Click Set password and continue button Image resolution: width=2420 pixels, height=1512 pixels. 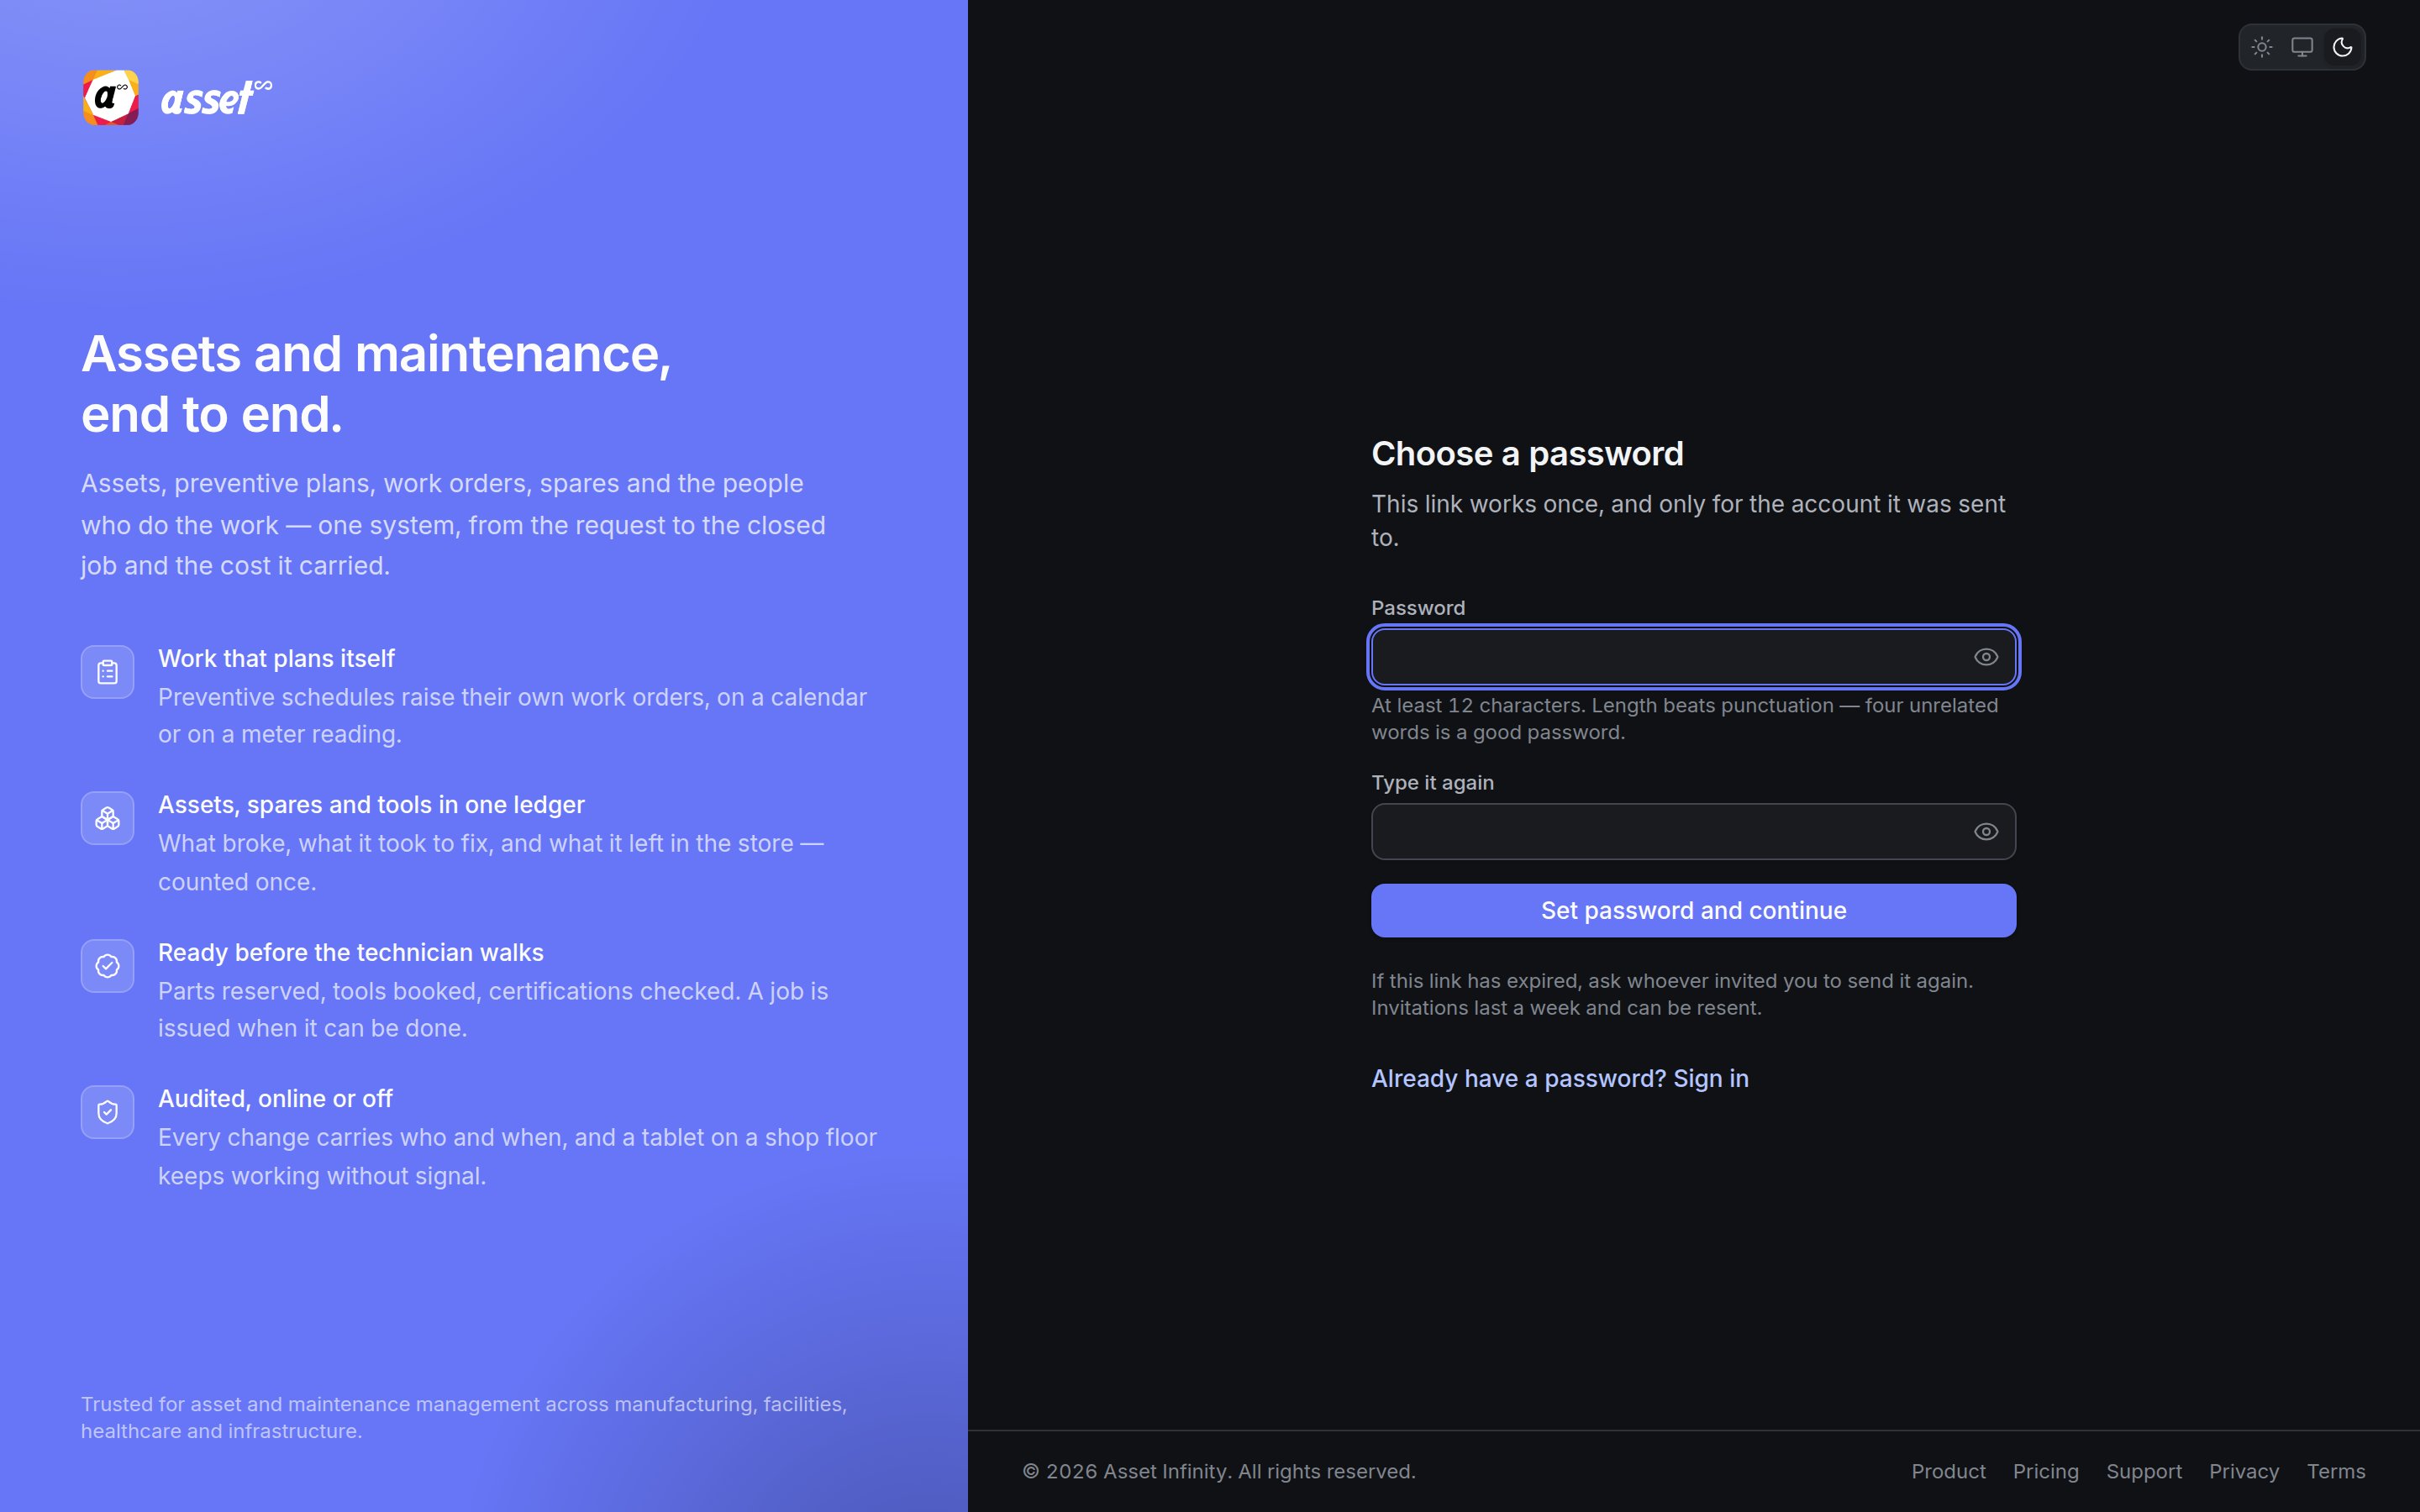coord(1693,911)
